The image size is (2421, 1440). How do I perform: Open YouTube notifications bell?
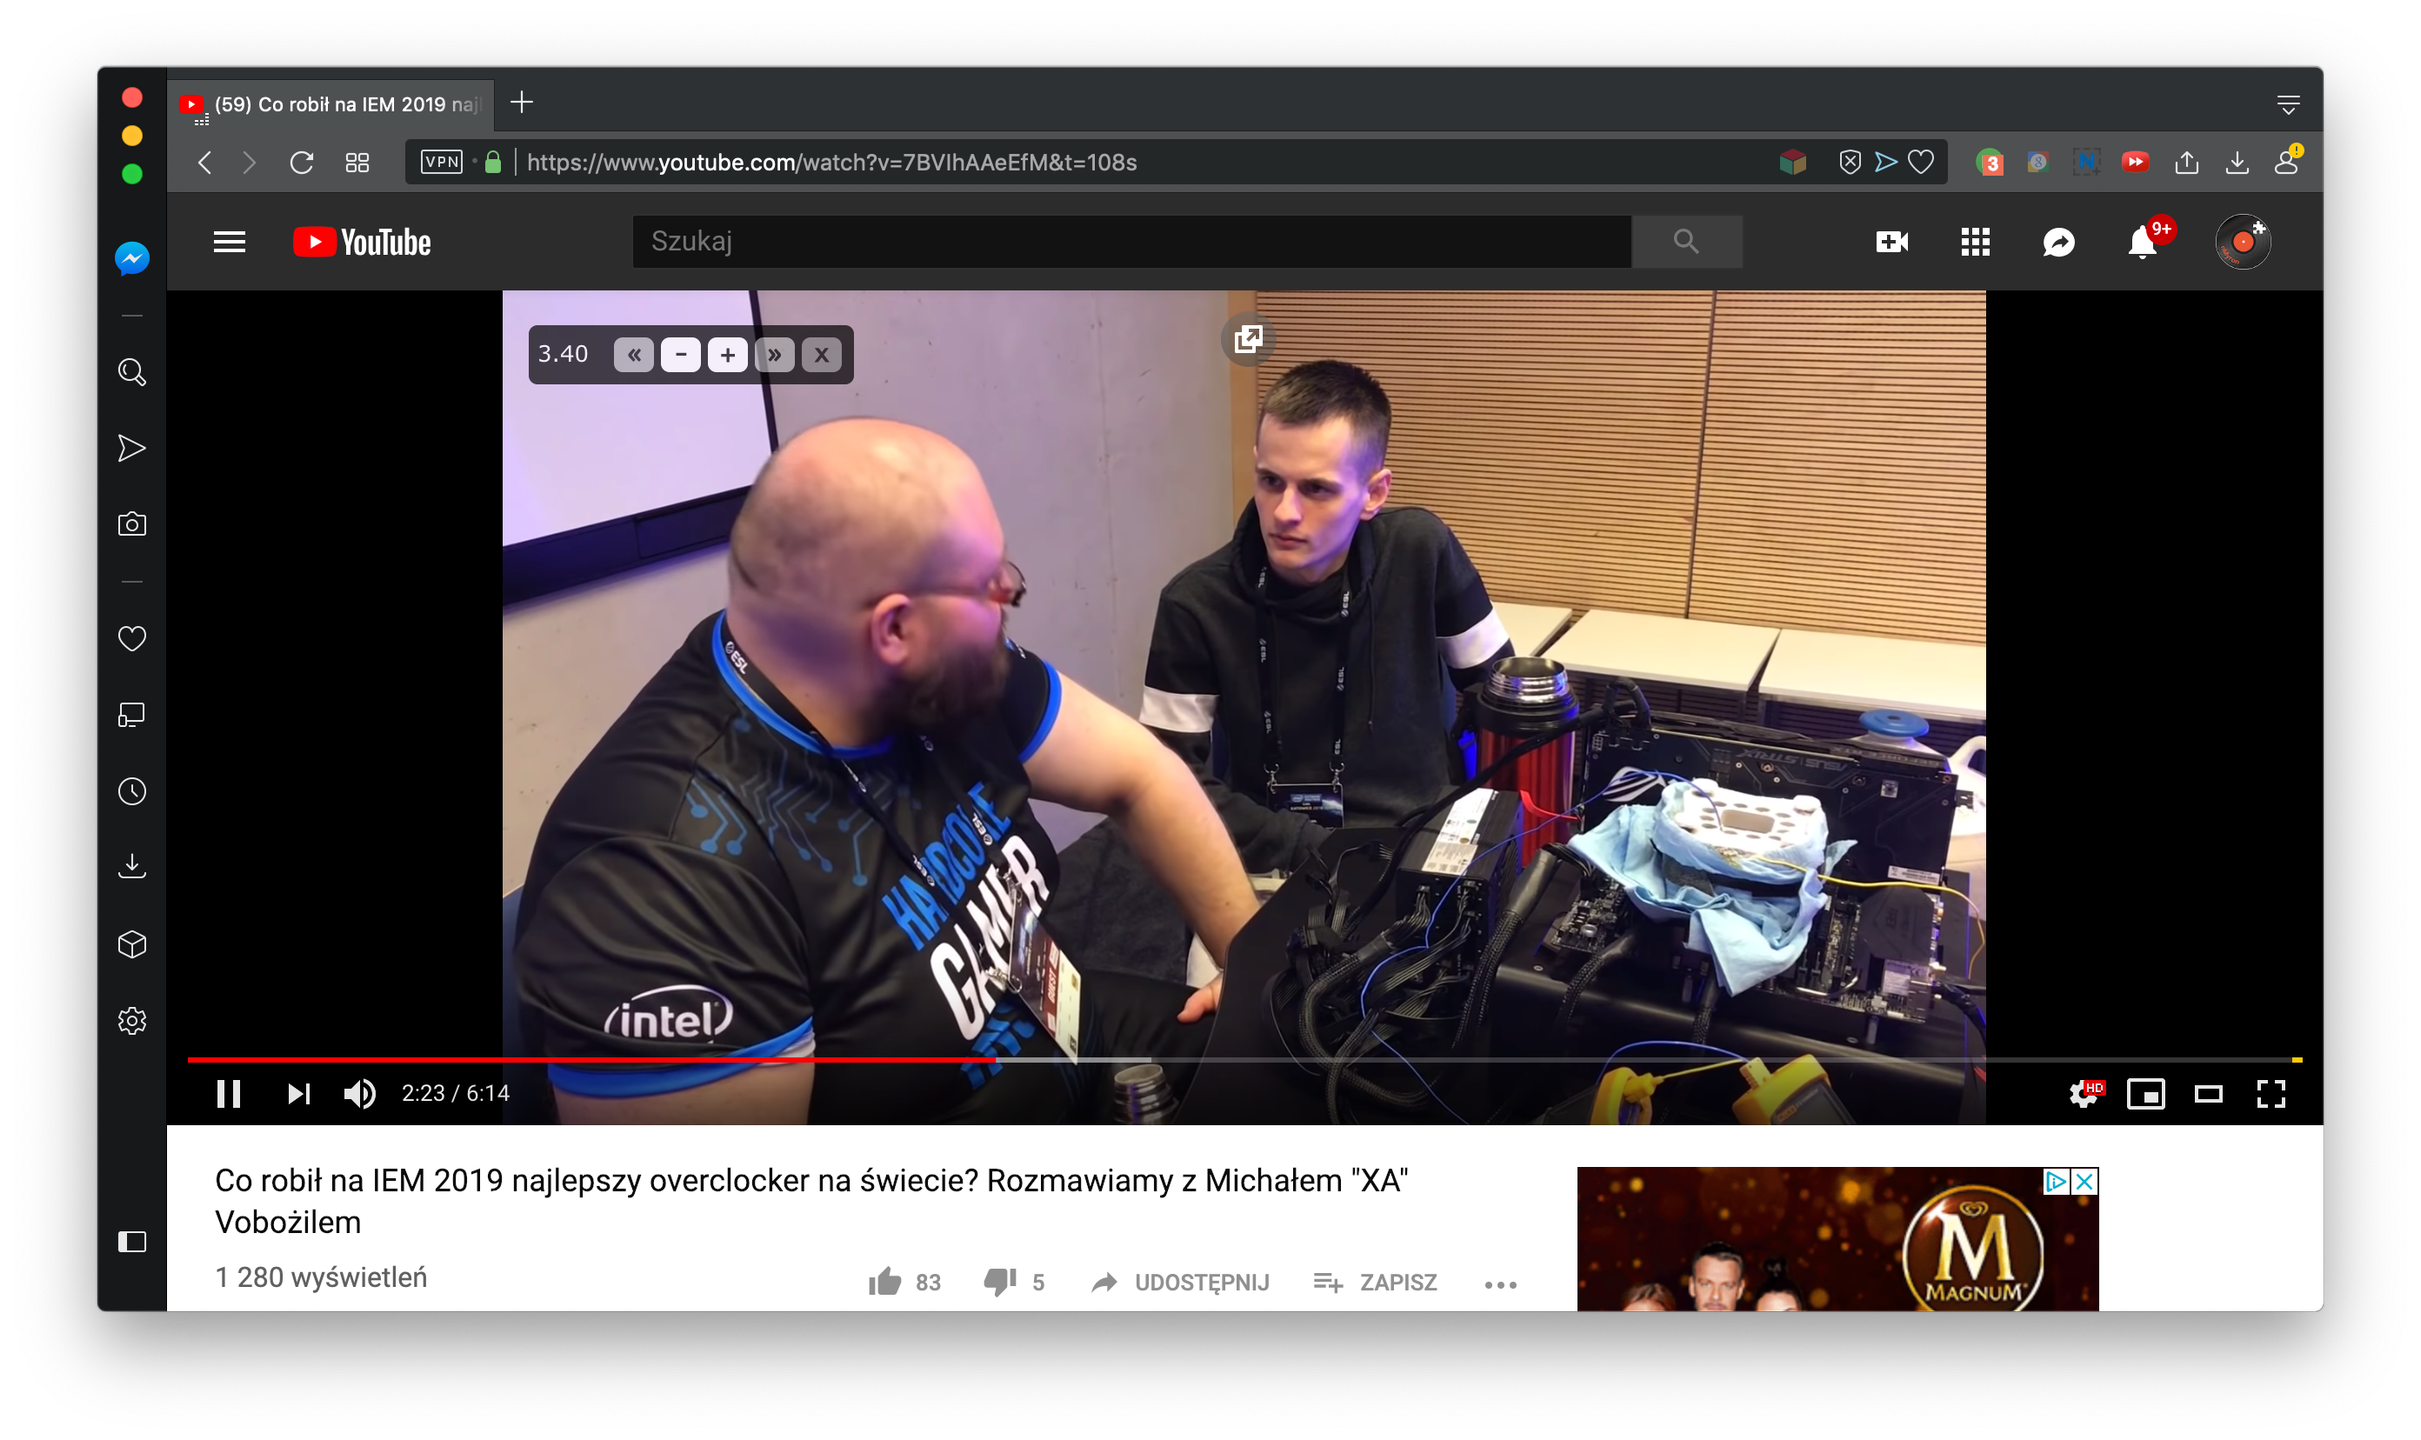(2141, 242)
